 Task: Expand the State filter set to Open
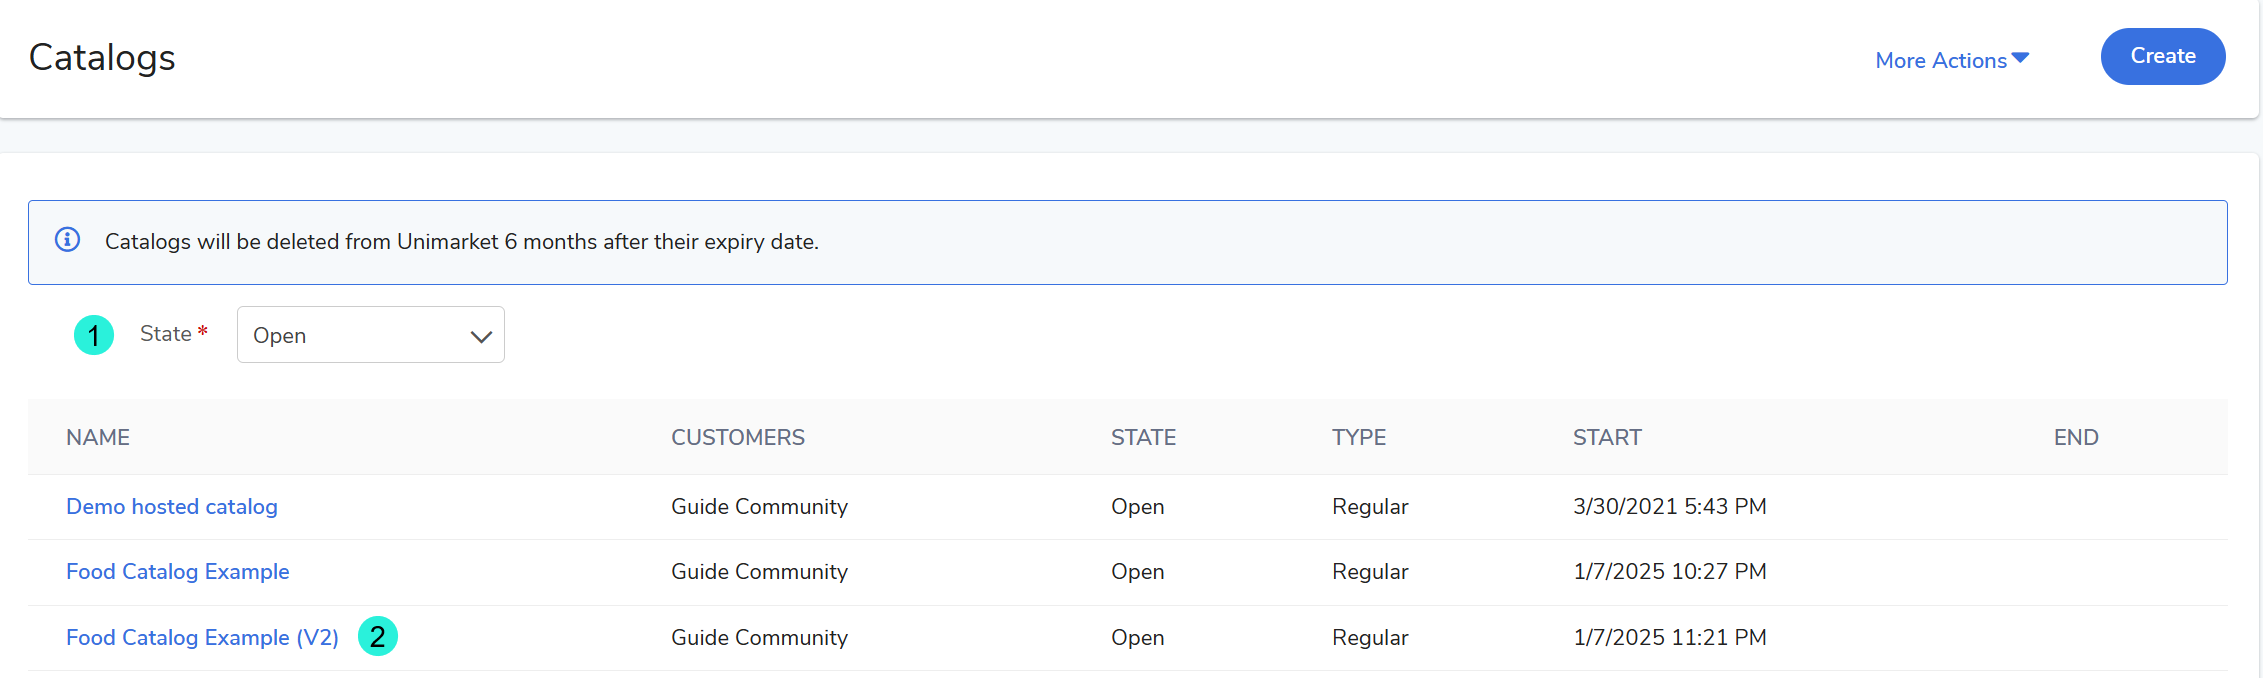(x=370, y=335)
